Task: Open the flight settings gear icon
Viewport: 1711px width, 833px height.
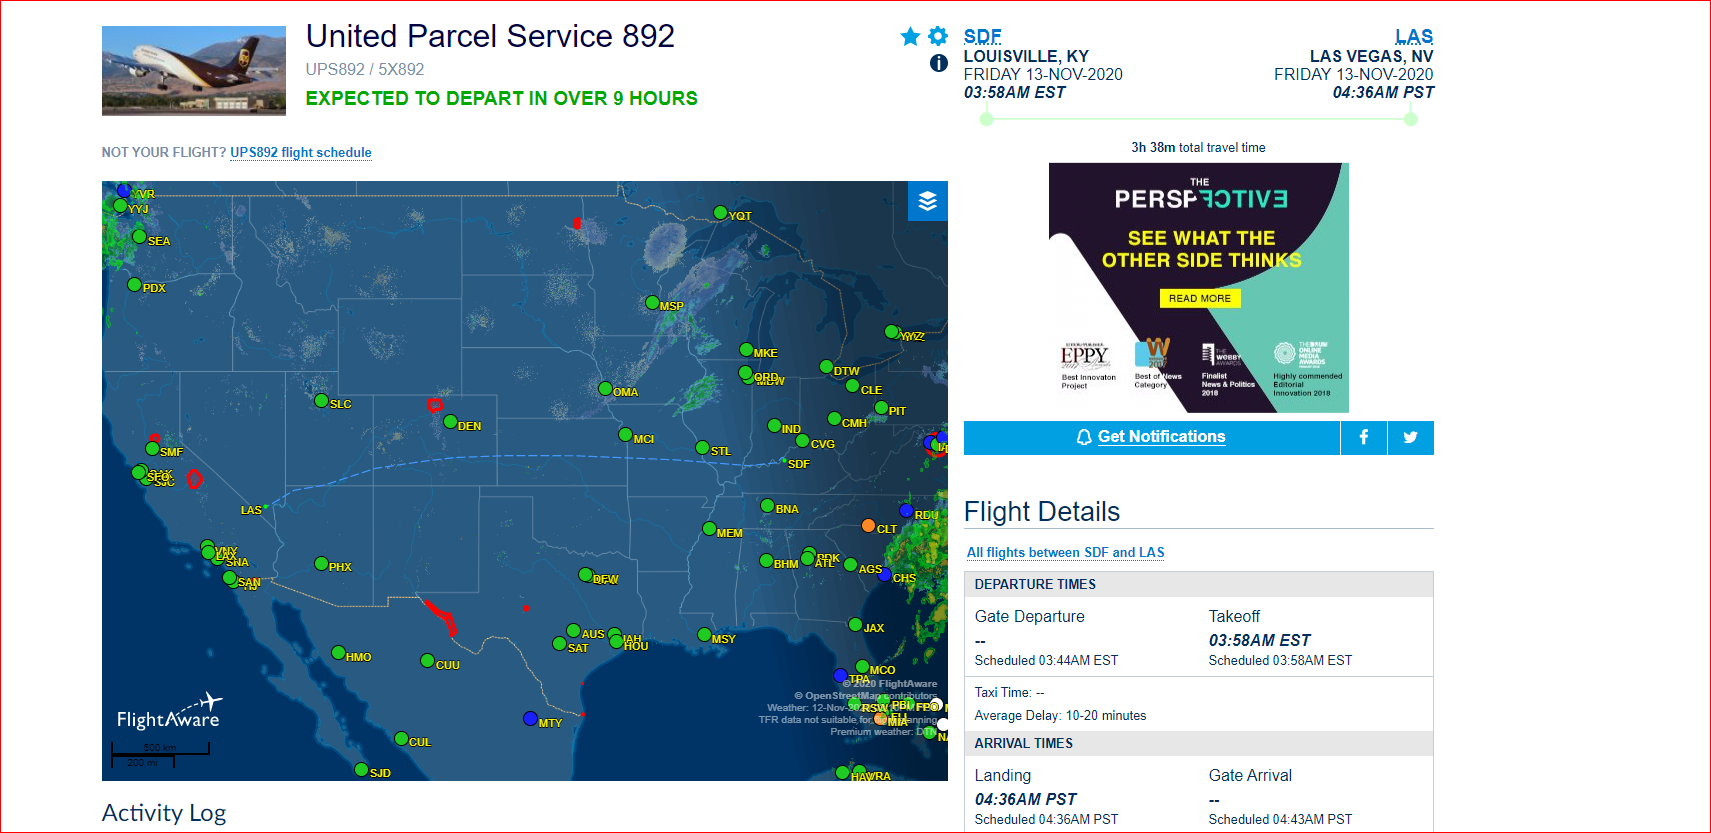Action: coord(938,37)
